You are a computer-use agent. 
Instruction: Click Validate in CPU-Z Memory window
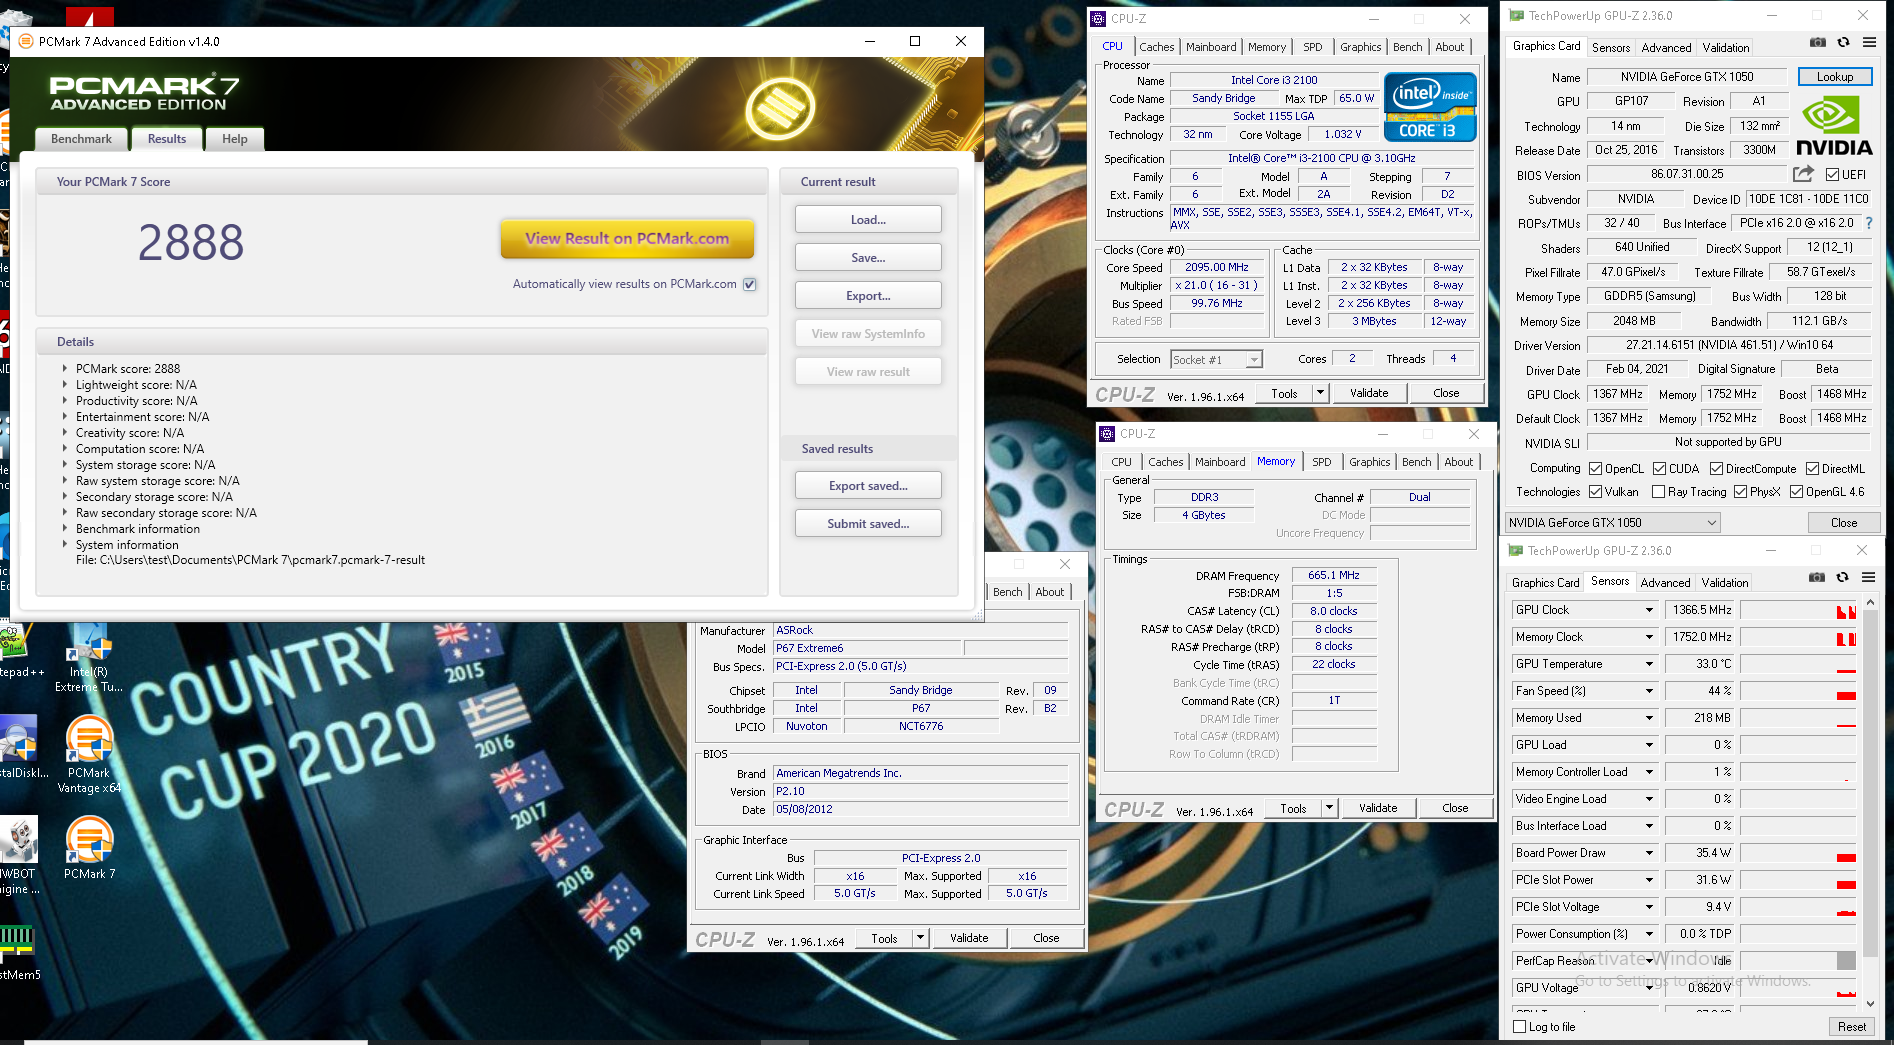pos(1378,808)
